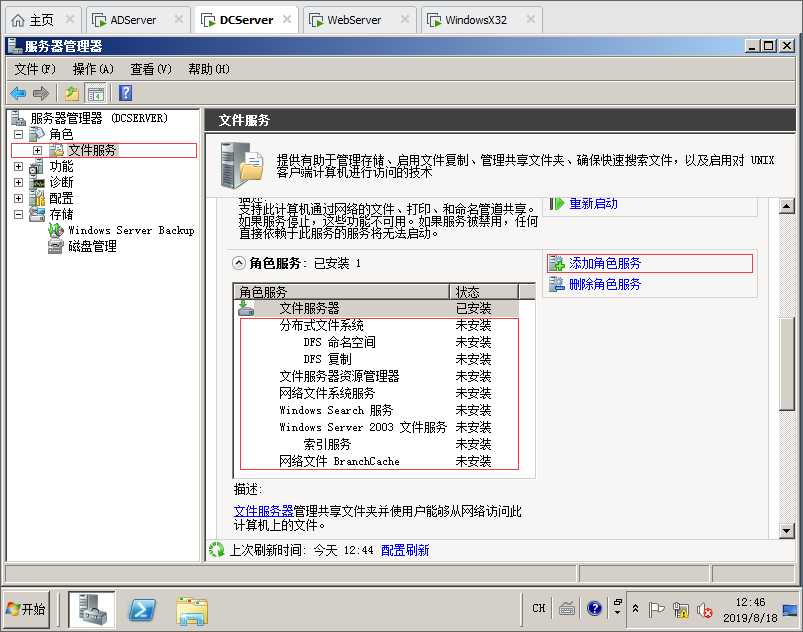Open the 文件服务器 description hyperlink
This screenshot has height=632, width=803.
tap(263, 511)
